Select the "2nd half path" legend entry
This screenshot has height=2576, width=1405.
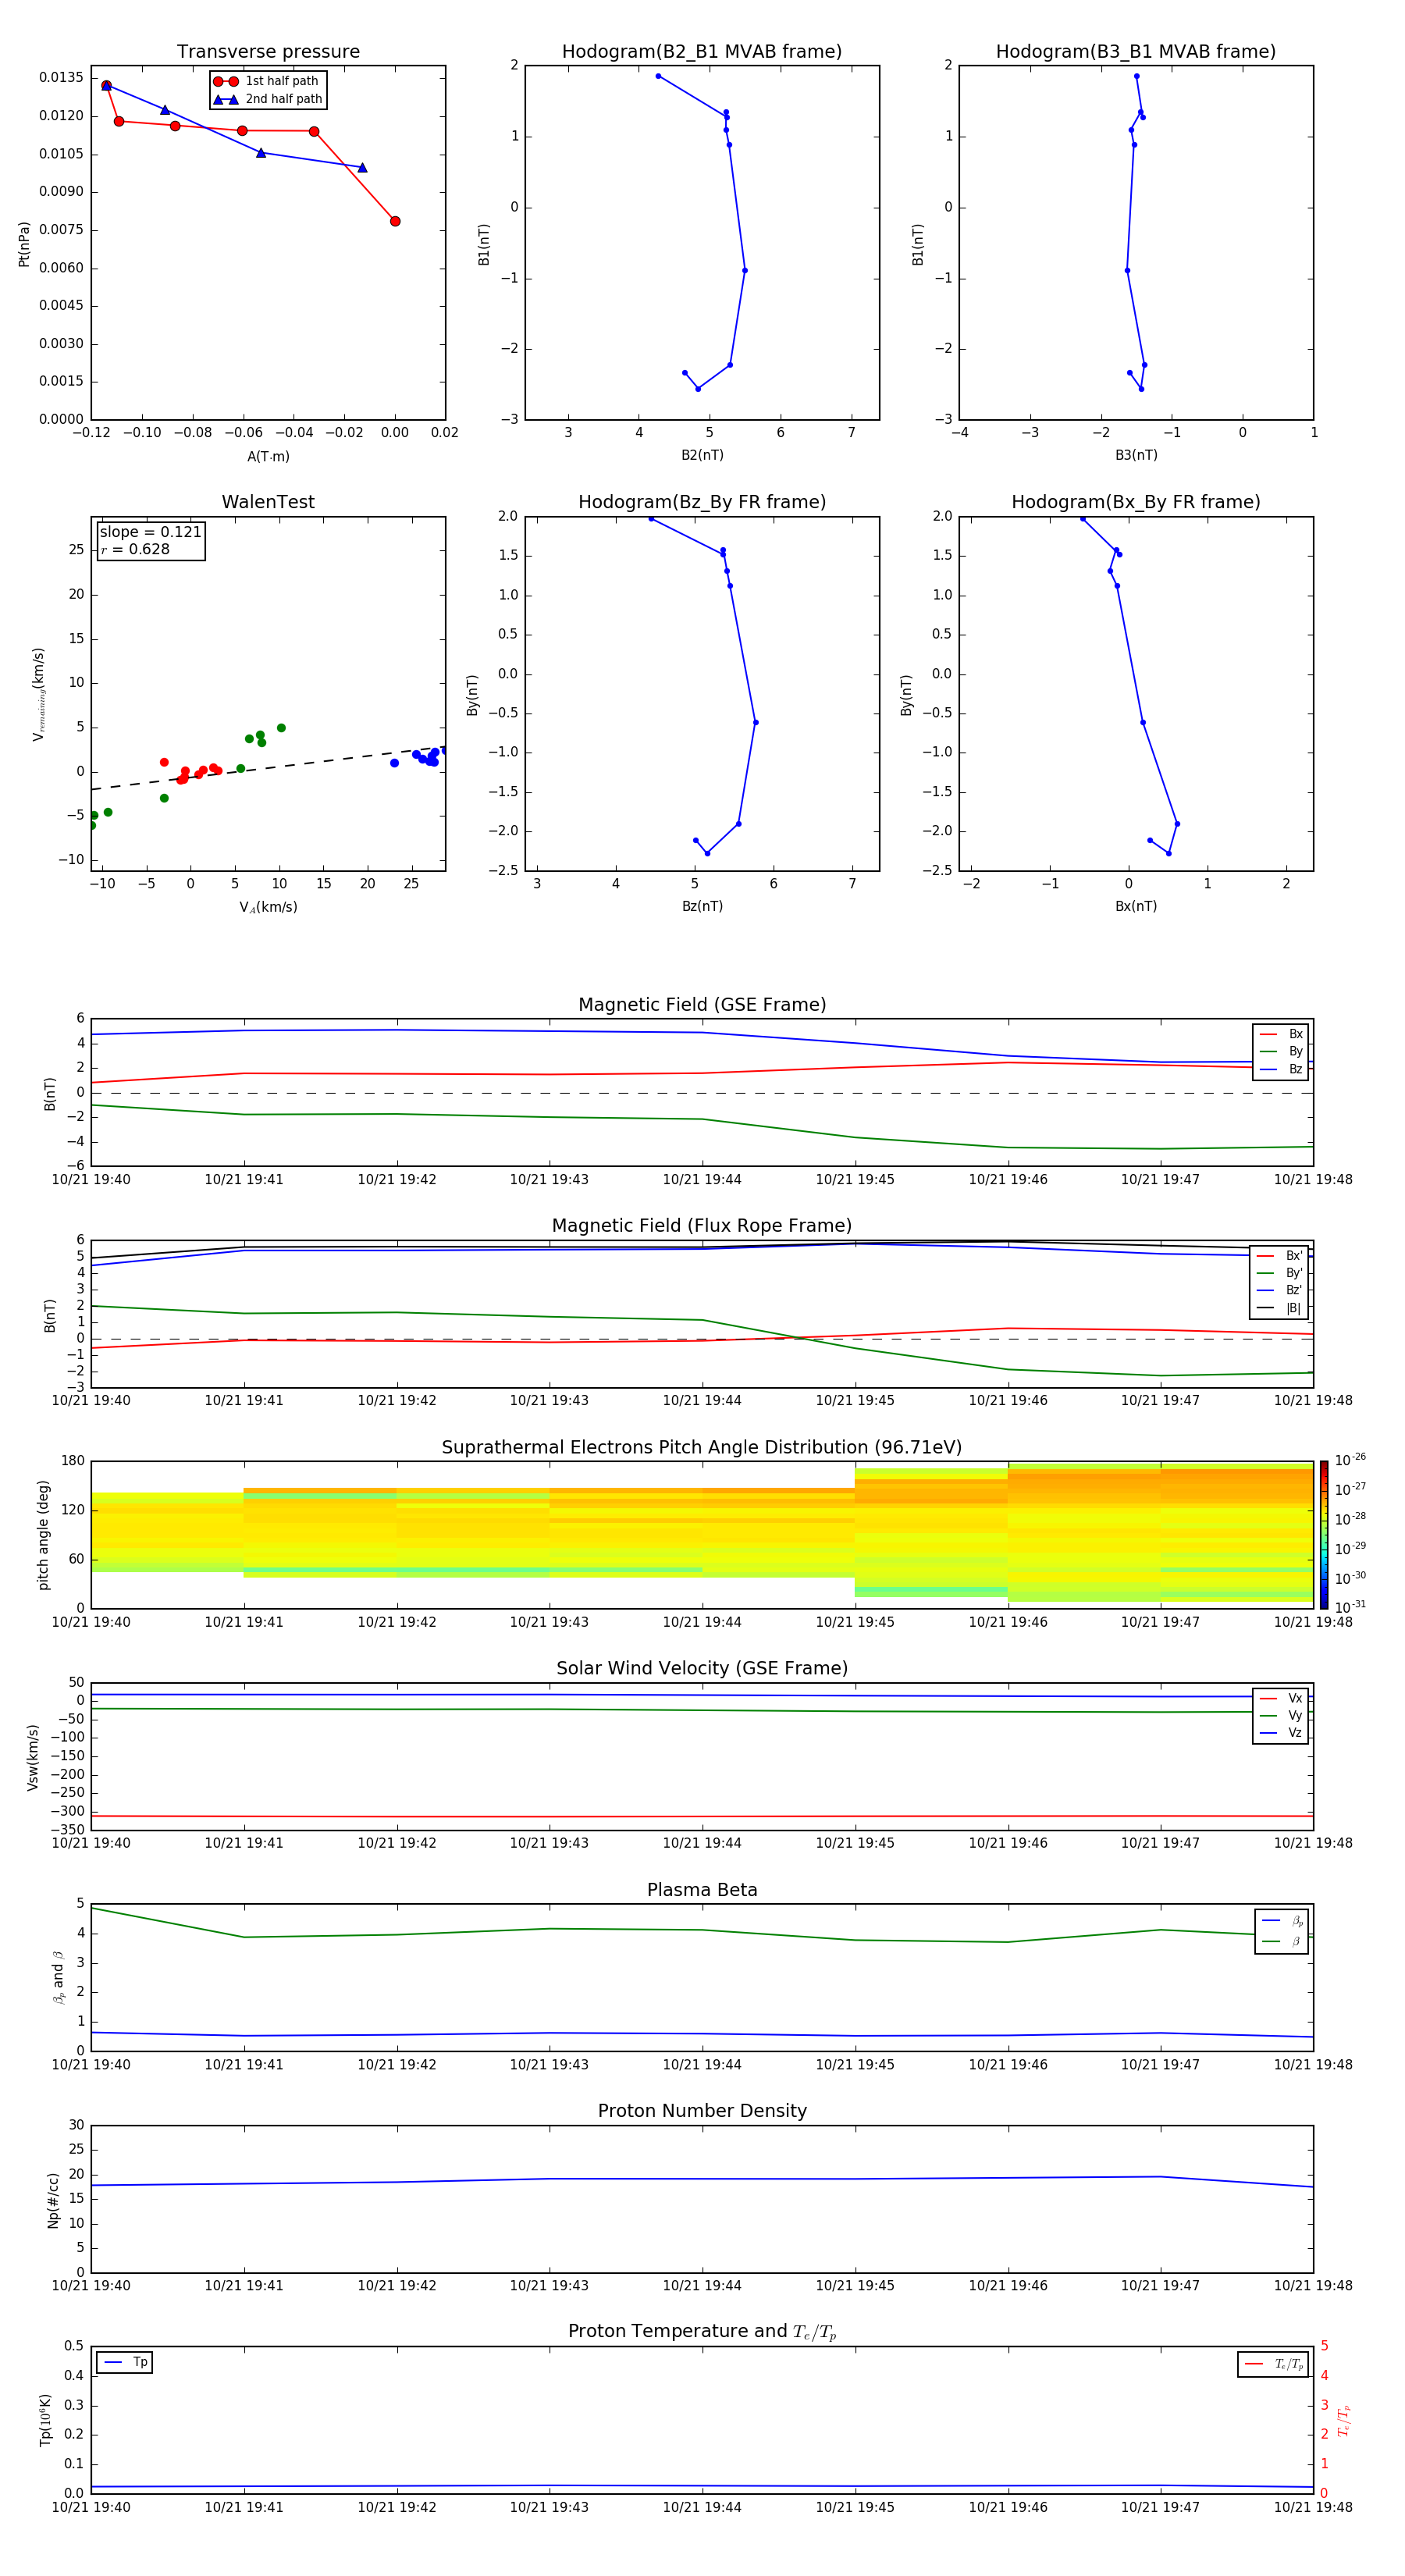[267, 99]
